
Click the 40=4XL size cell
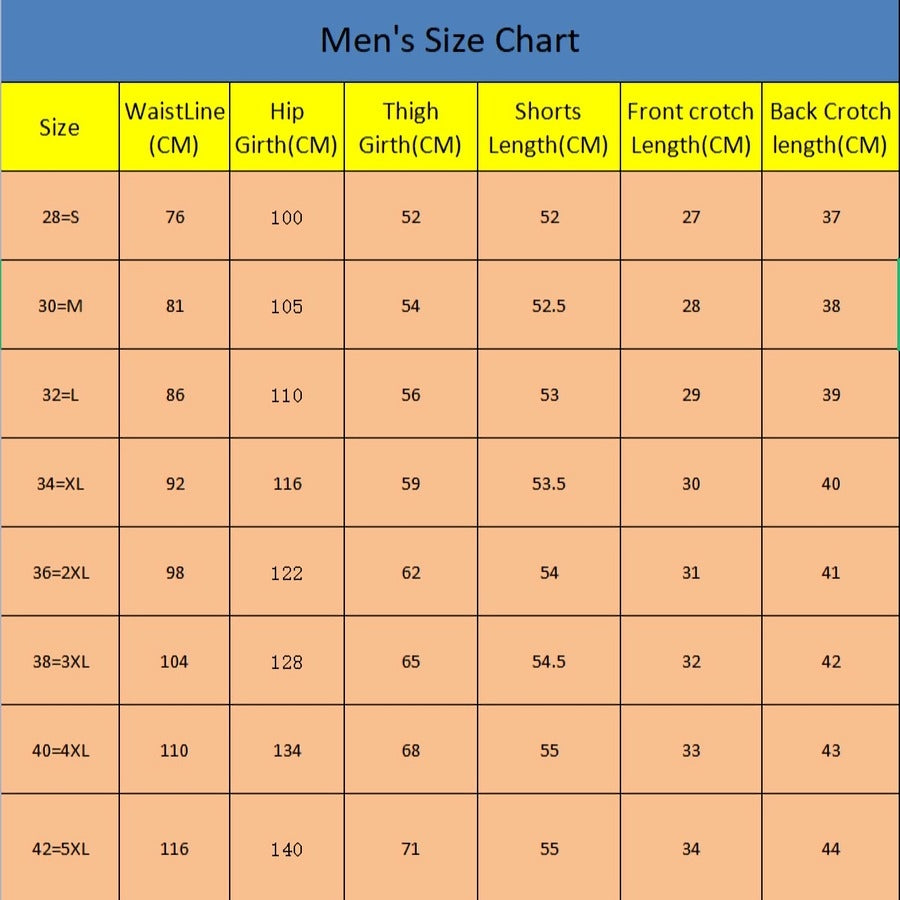tap(60, 751)
